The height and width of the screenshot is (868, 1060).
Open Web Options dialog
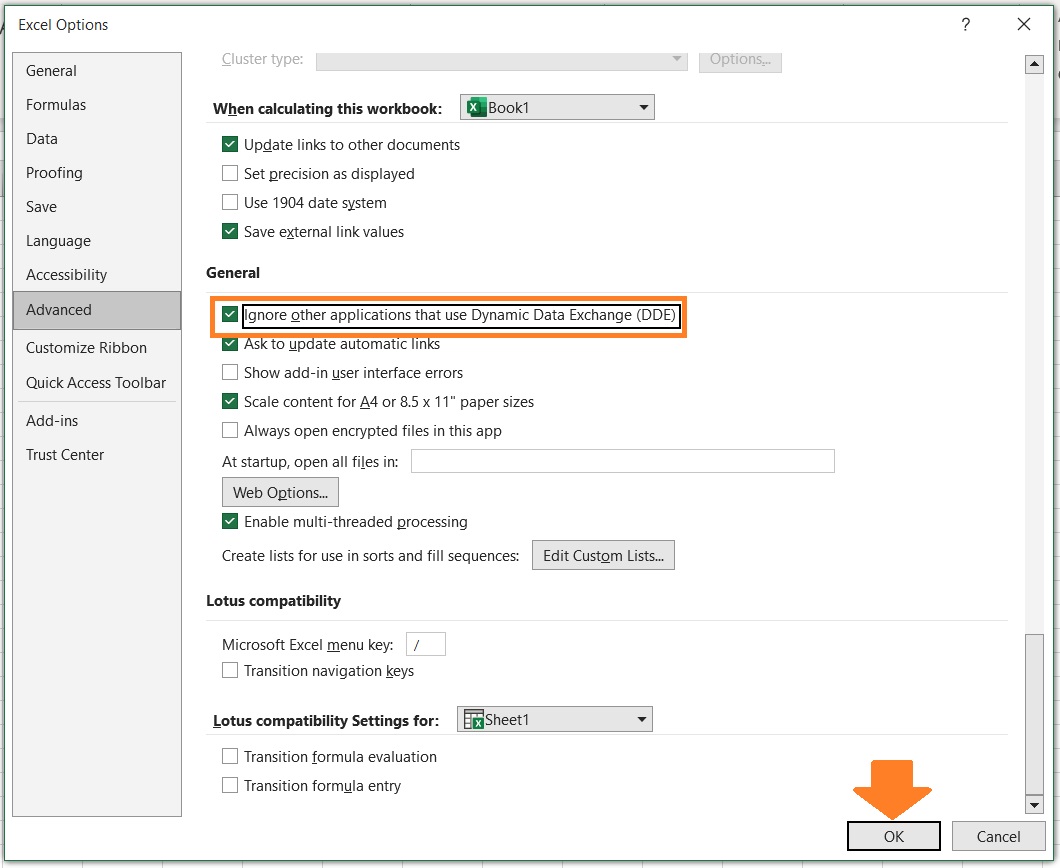280,492
